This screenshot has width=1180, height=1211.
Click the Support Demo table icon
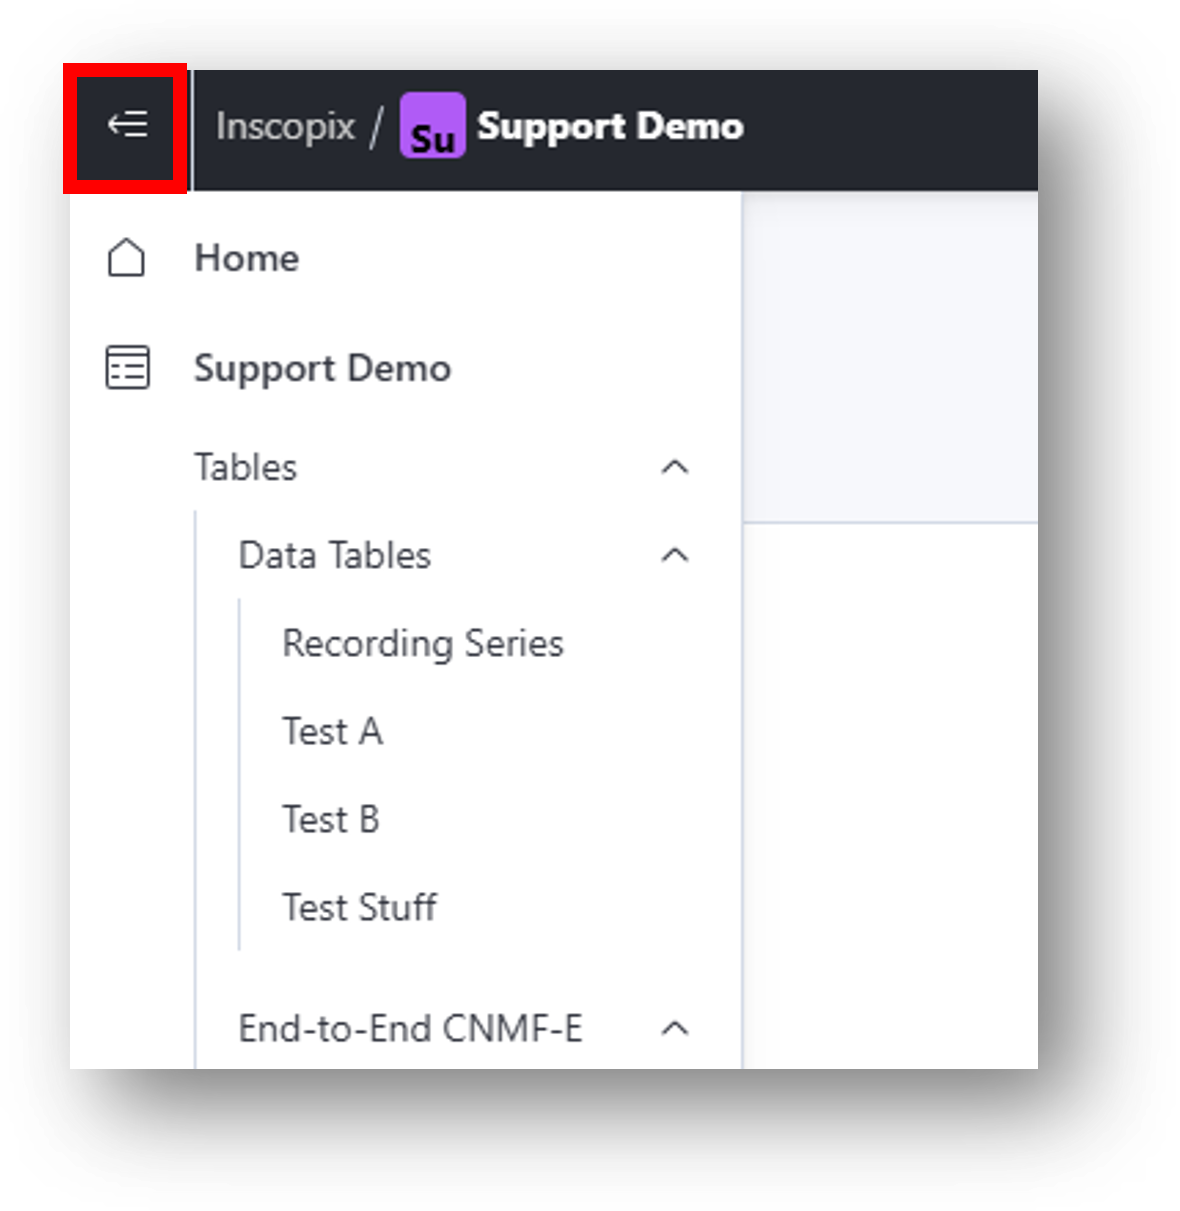pos(127,367)
